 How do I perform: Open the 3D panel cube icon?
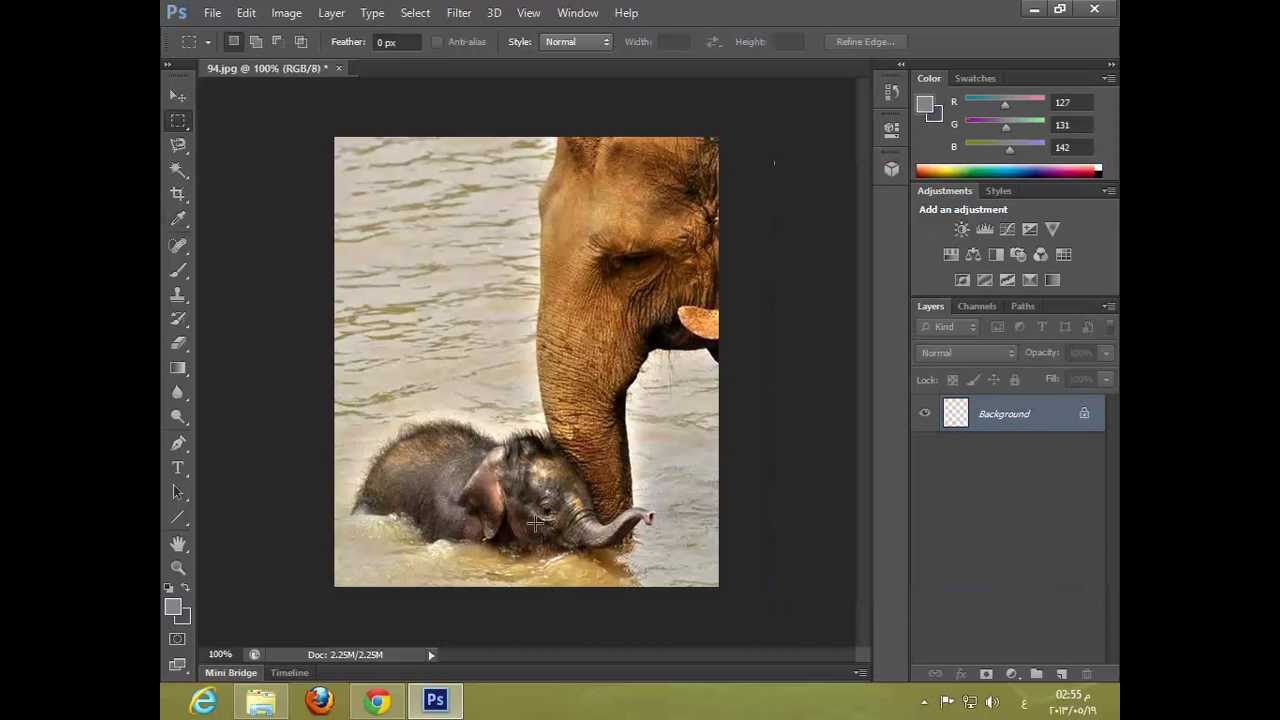pos(891,169)
